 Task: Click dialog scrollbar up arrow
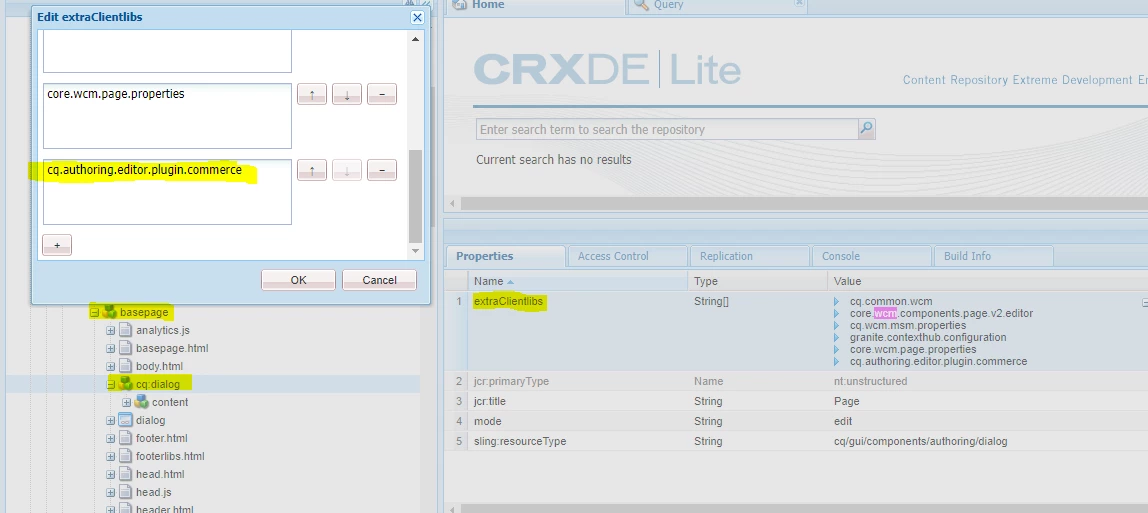click(415, 39)
